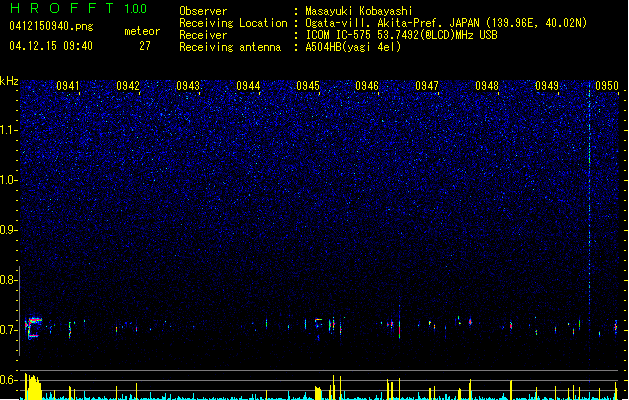Click the meteor count label
This screenshot has height=400, width=629.
click(x=142, y=31)
